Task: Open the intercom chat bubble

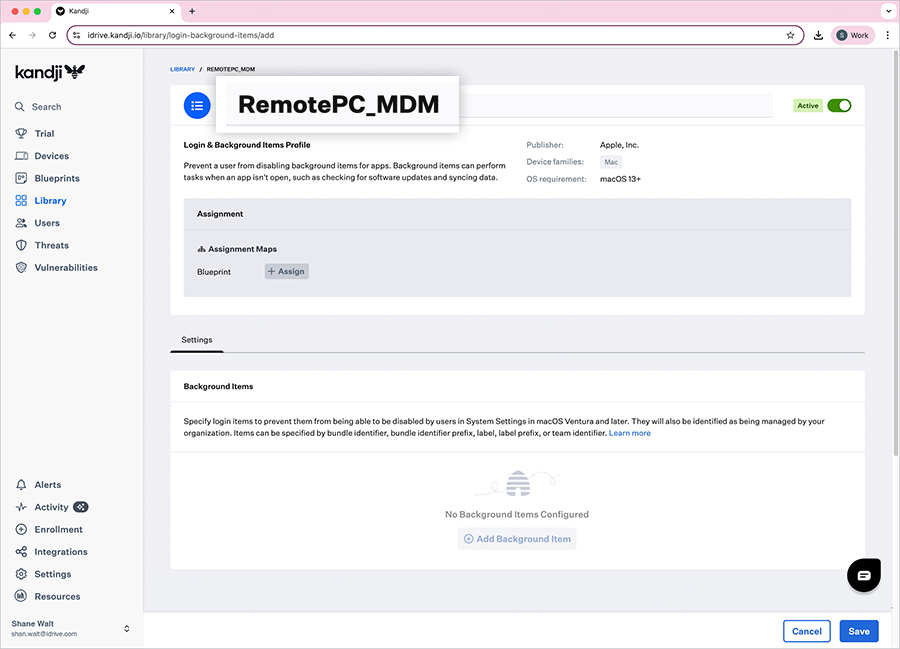Action: [862, 575]
